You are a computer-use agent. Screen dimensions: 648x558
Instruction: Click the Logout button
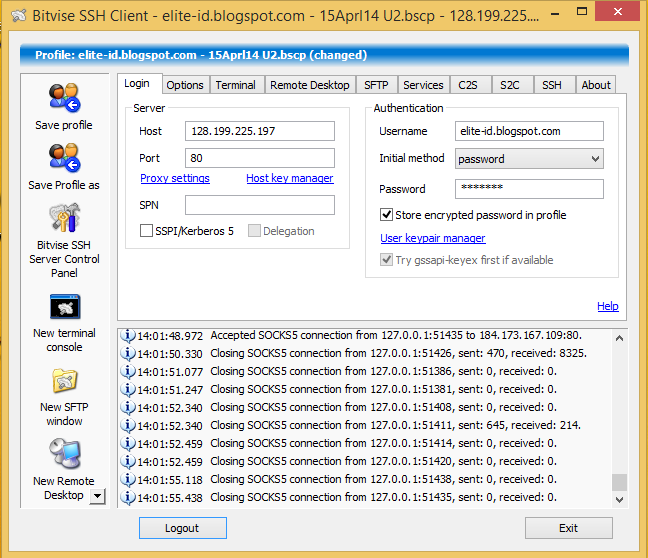click(183, 528)
